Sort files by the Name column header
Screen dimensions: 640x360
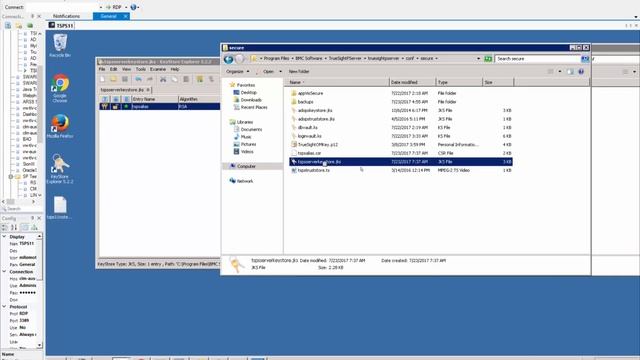click(338, 82)
